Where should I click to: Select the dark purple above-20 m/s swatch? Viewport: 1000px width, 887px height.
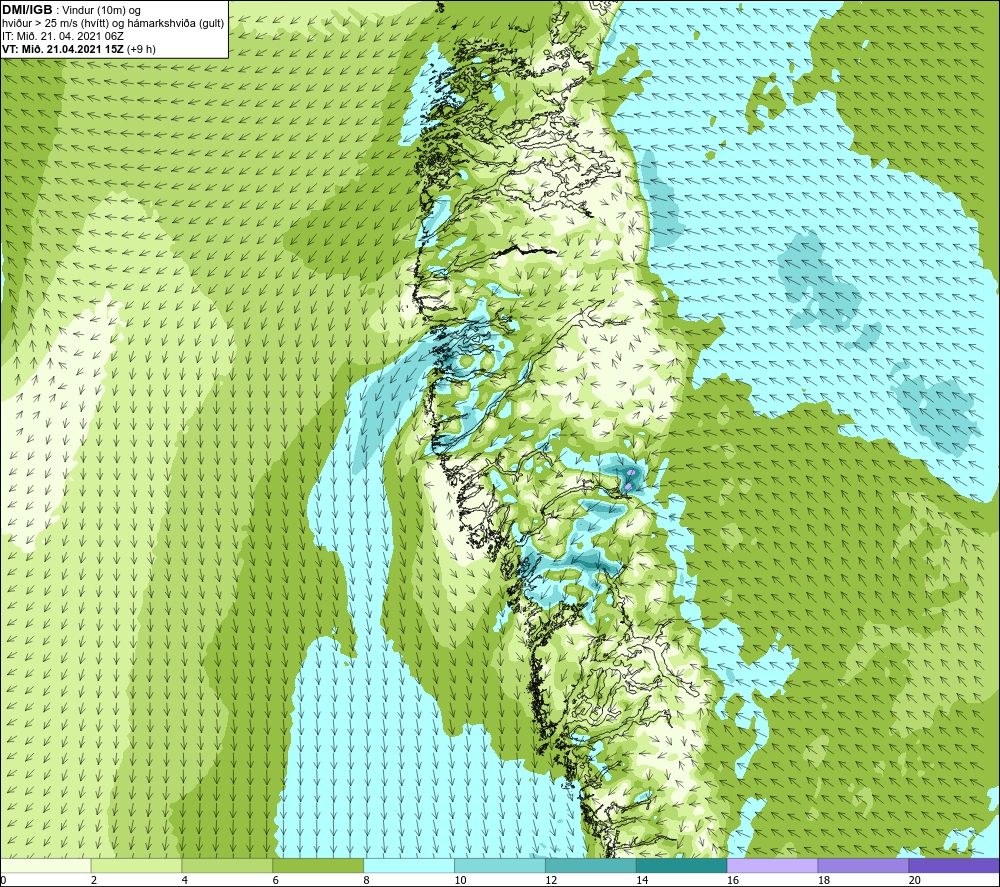pyautogui.click(x=954, y=865)
